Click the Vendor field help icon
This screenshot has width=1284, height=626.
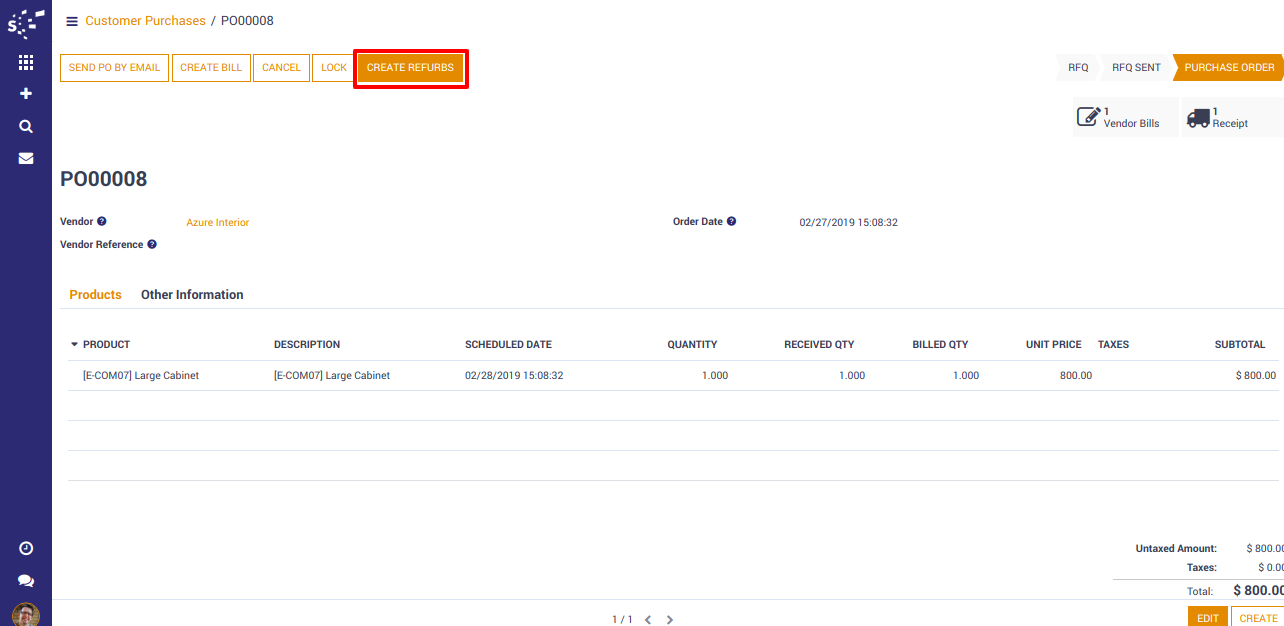[x=102, y=222]
